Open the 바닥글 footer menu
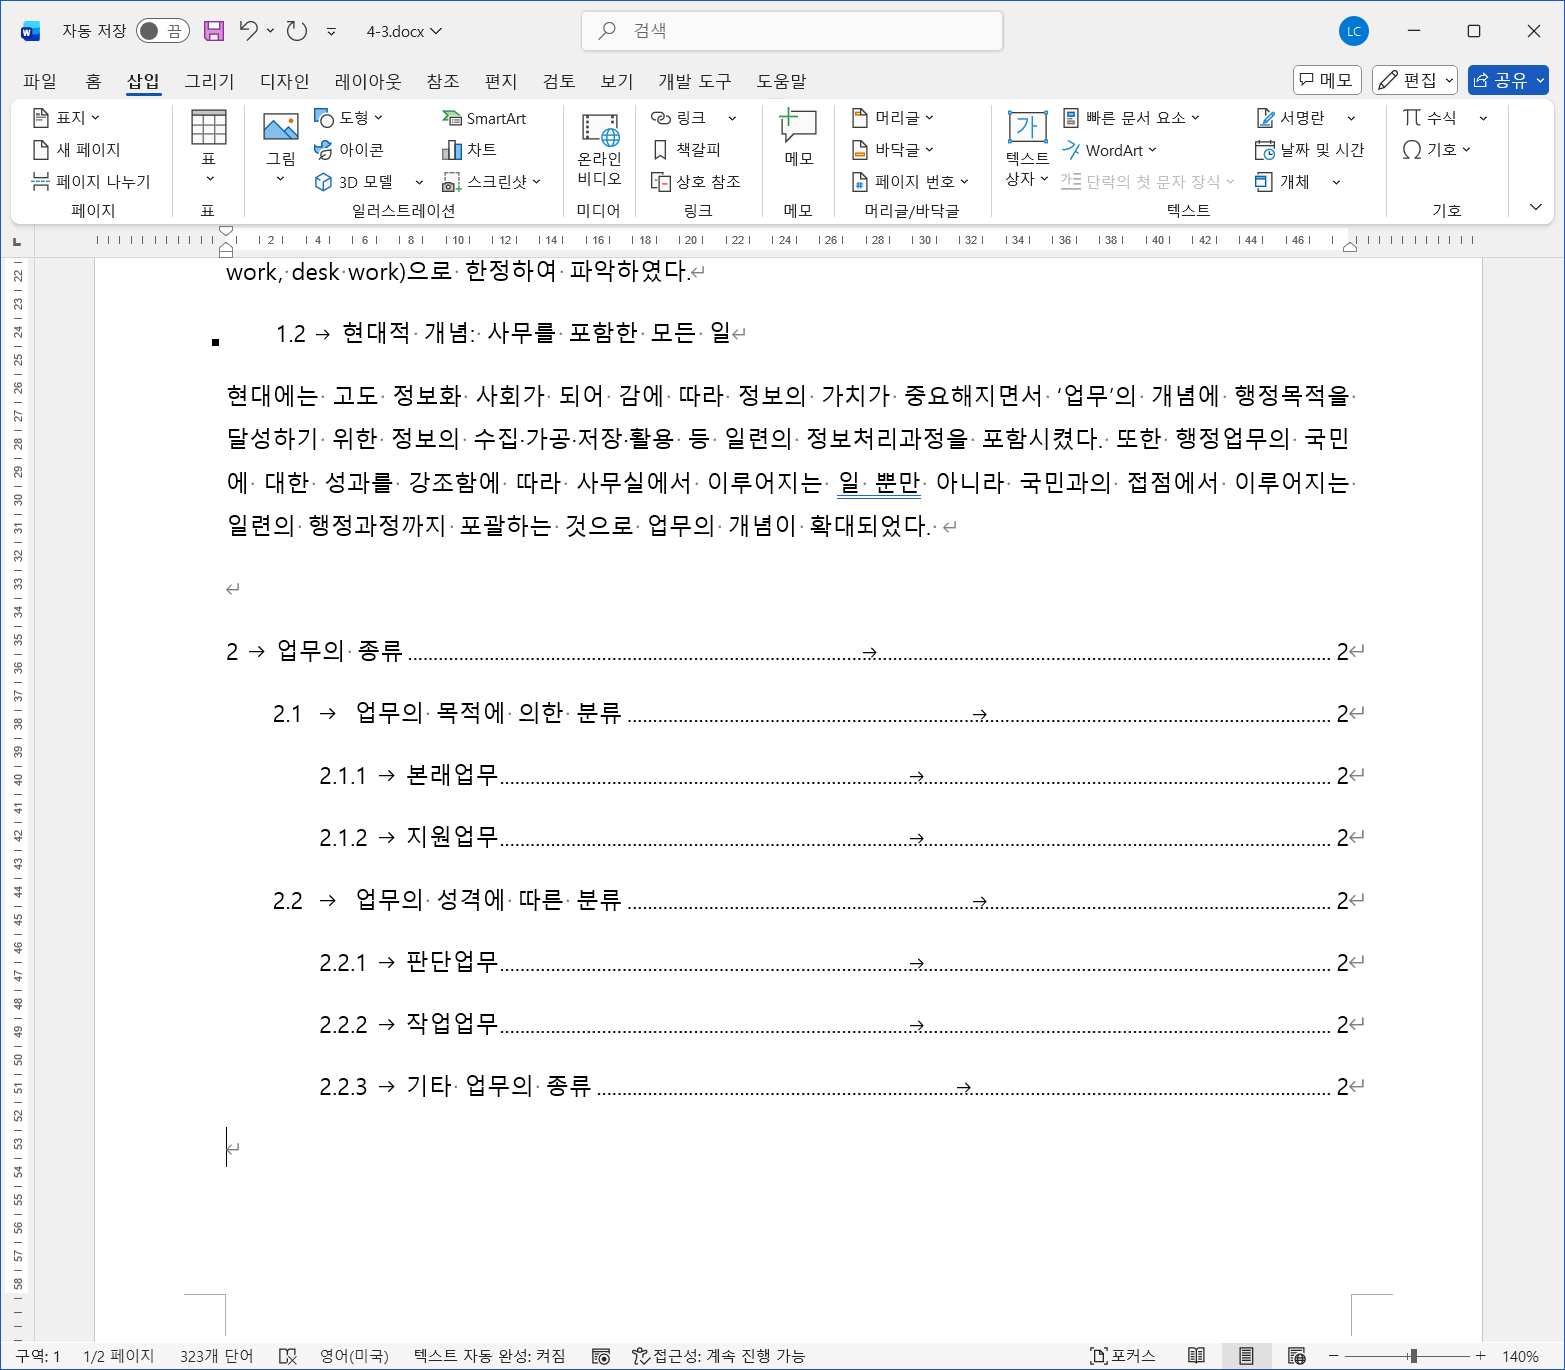 (x=893, y=150)
